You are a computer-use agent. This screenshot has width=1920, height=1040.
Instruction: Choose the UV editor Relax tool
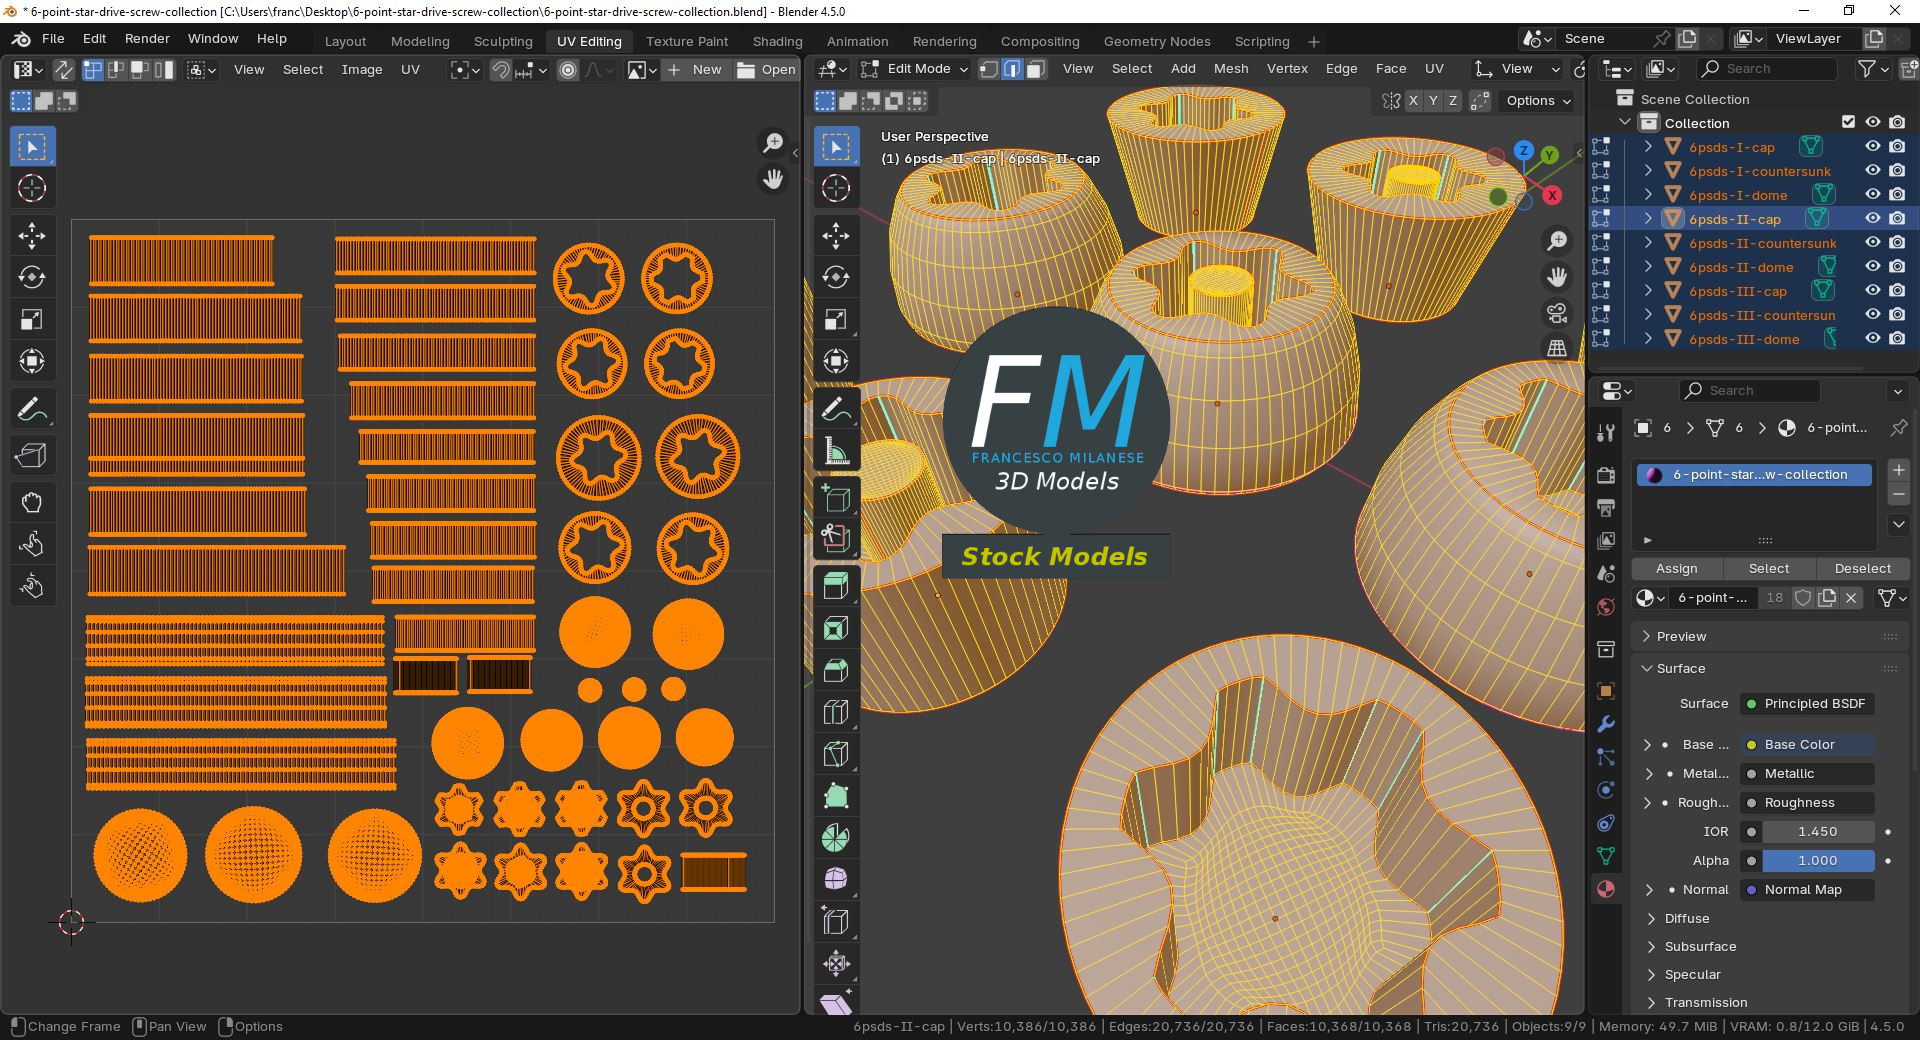click(x=32, y=544)
